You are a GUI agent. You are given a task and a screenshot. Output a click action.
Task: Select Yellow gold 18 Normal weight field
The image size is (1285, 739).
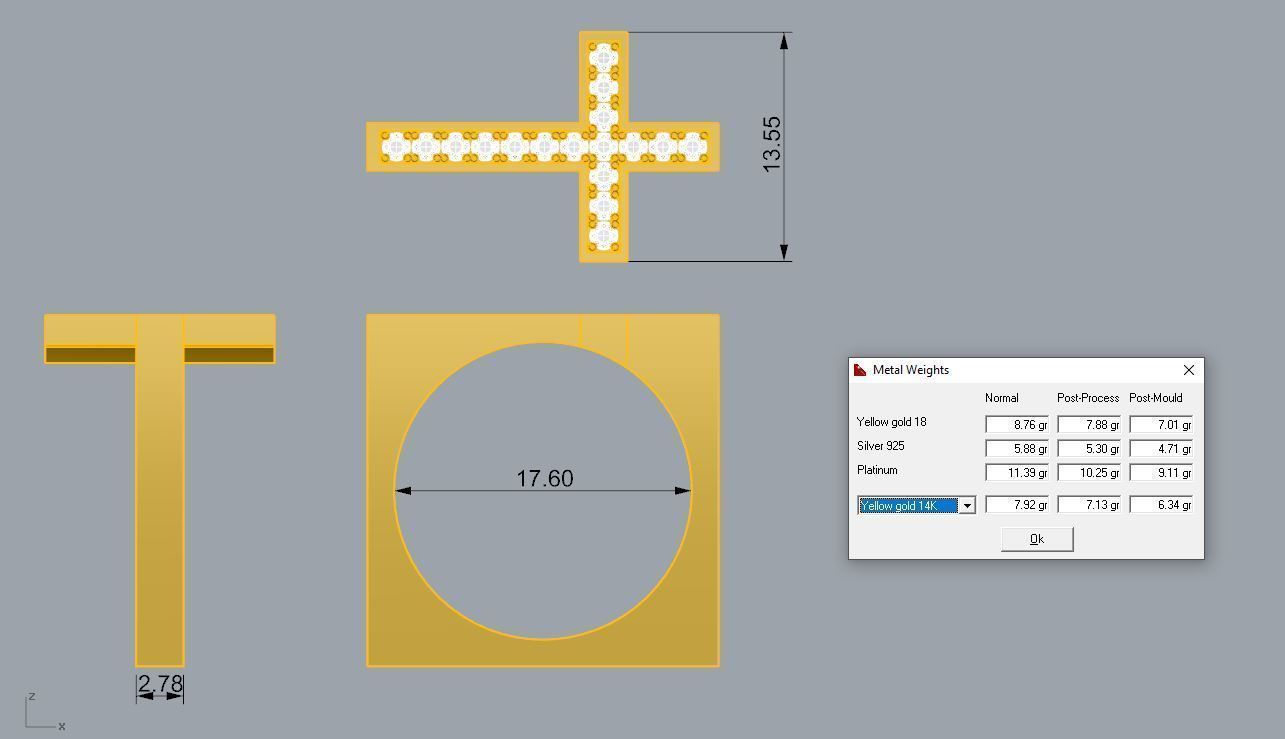(x=1017, y=425)
